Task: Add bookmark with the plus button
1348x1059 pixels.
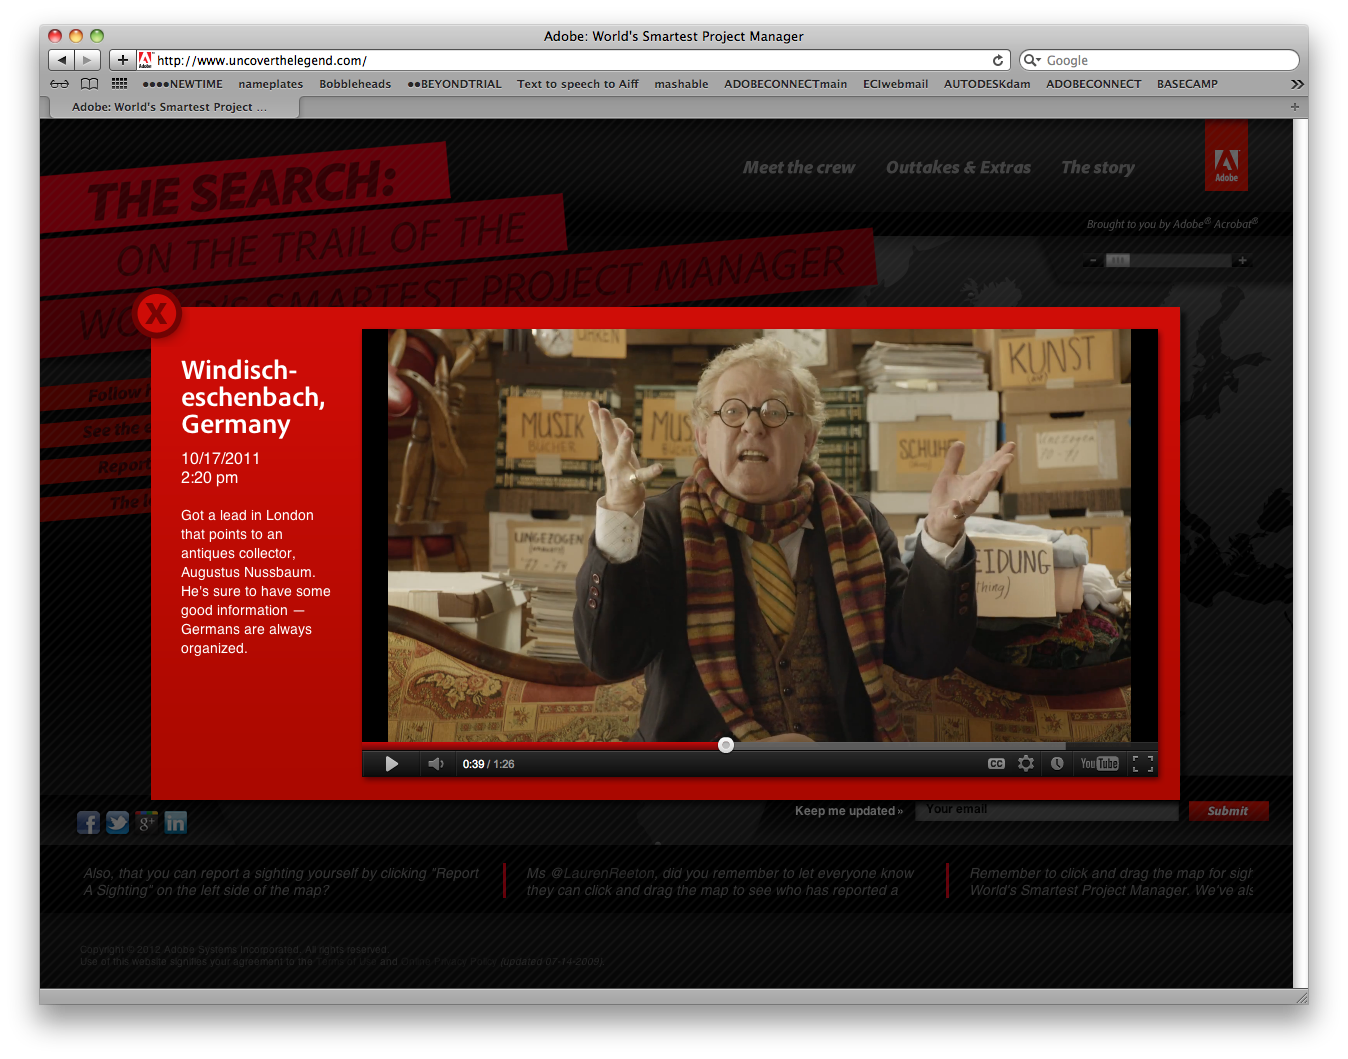Action: tap(122, 60)
